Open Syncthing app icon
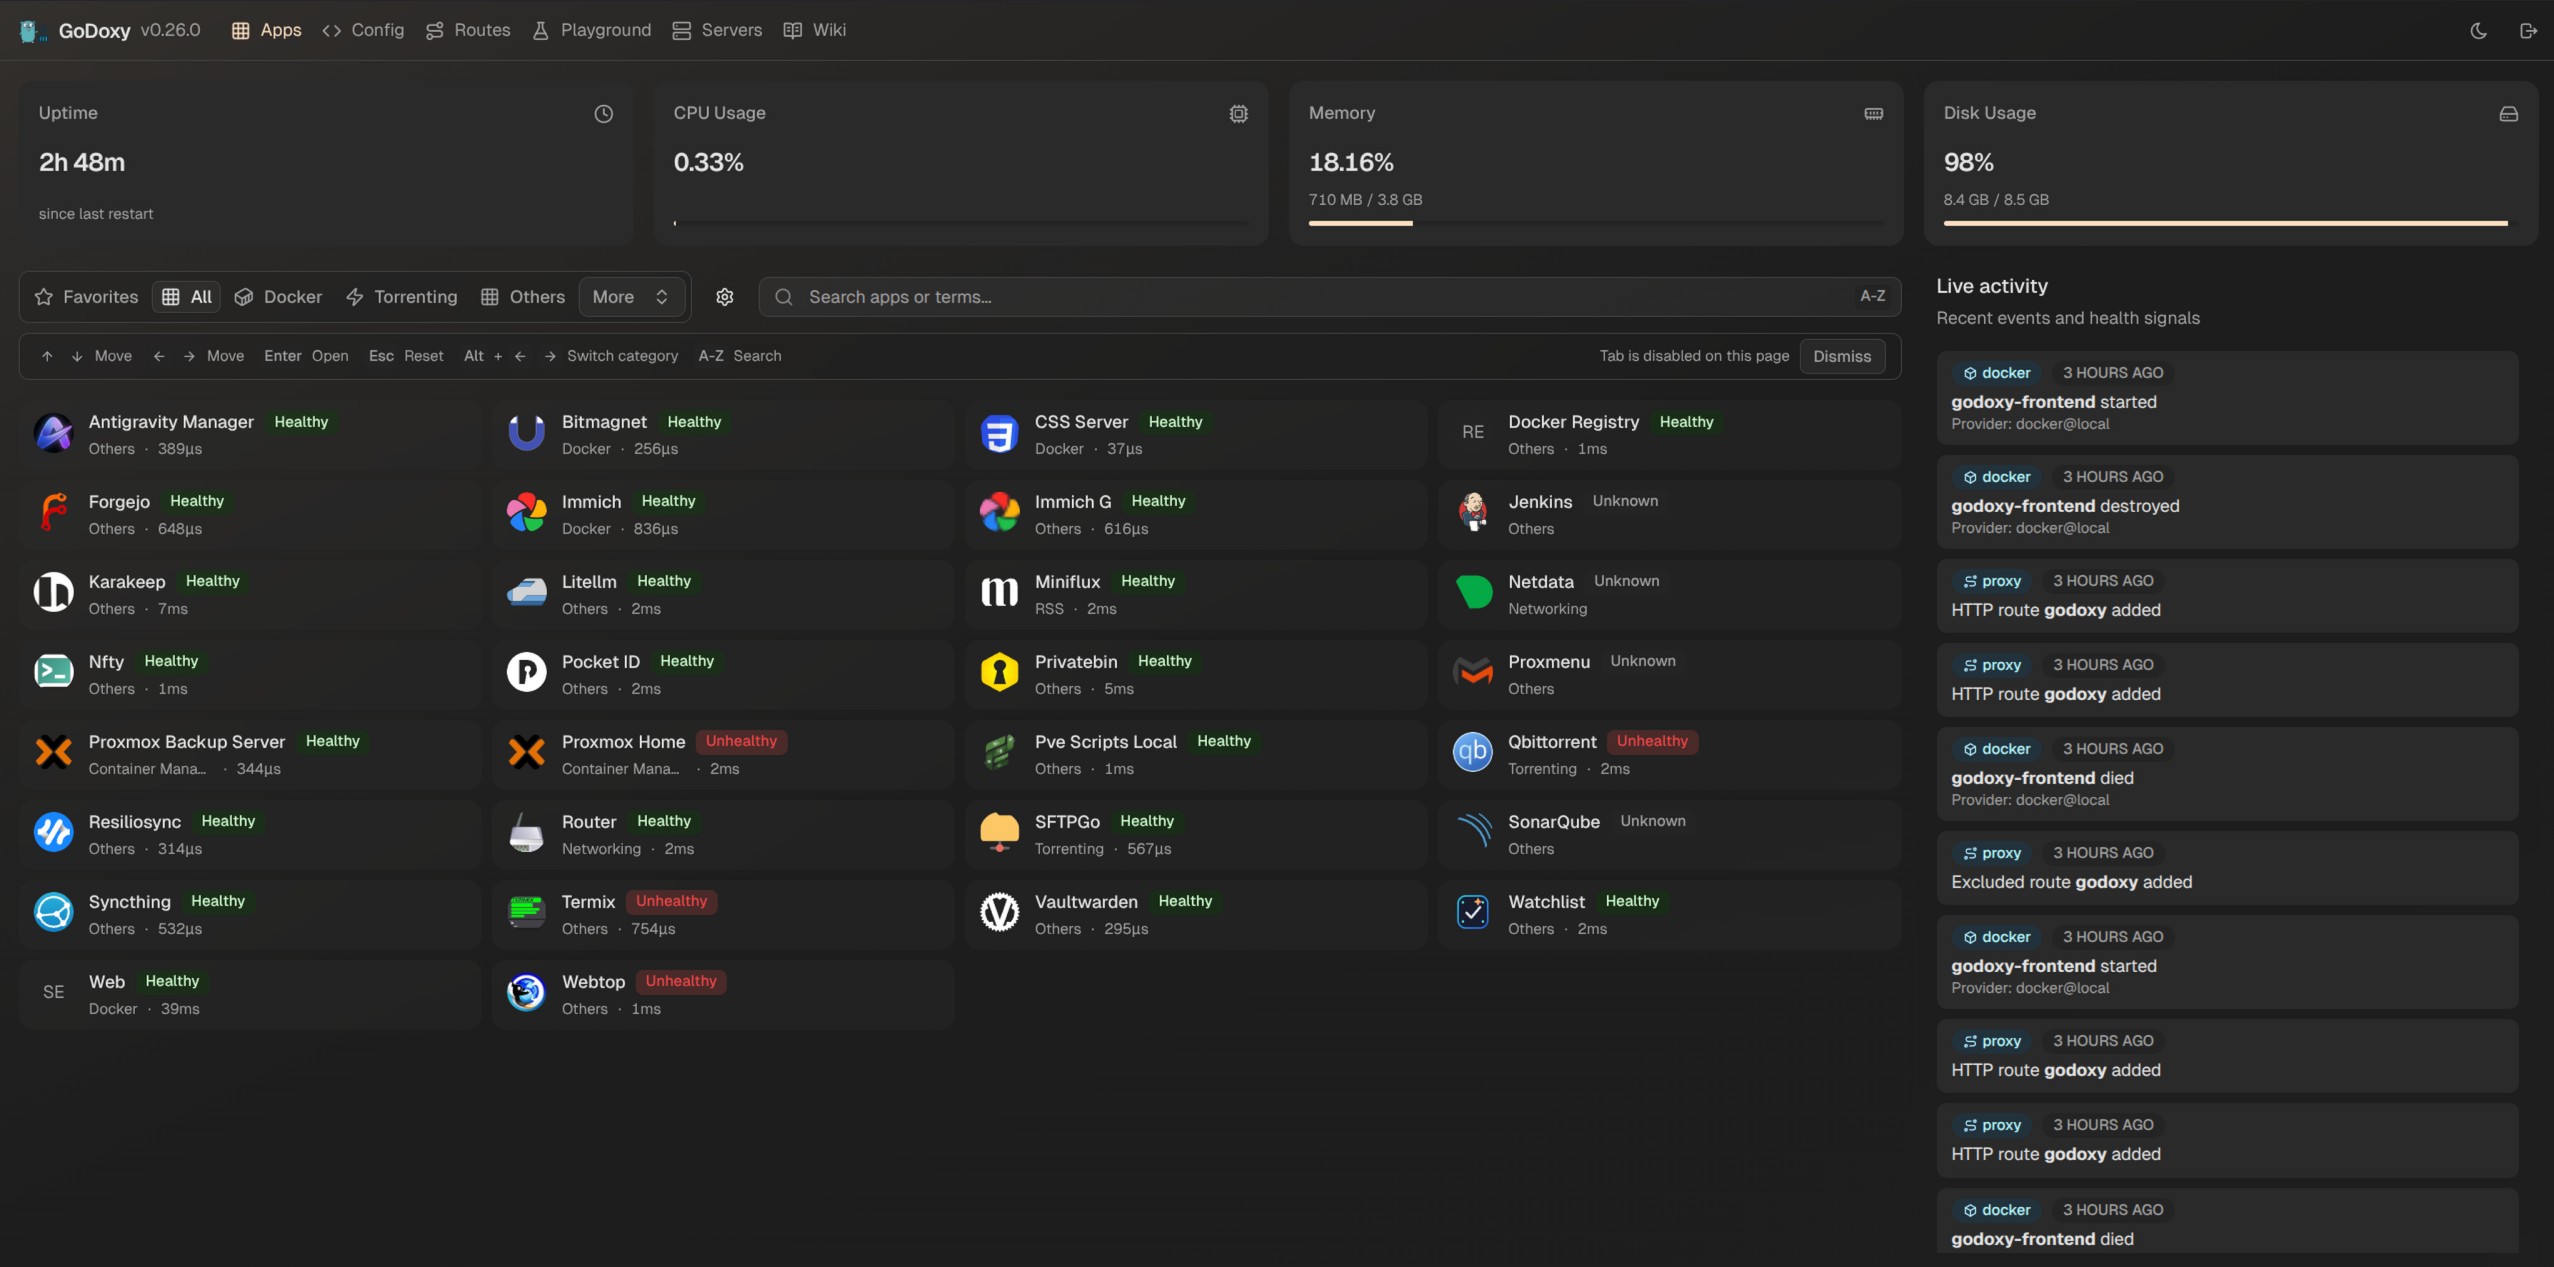This screenshot has width=2554, height=1267. click(x=53, y=912)
